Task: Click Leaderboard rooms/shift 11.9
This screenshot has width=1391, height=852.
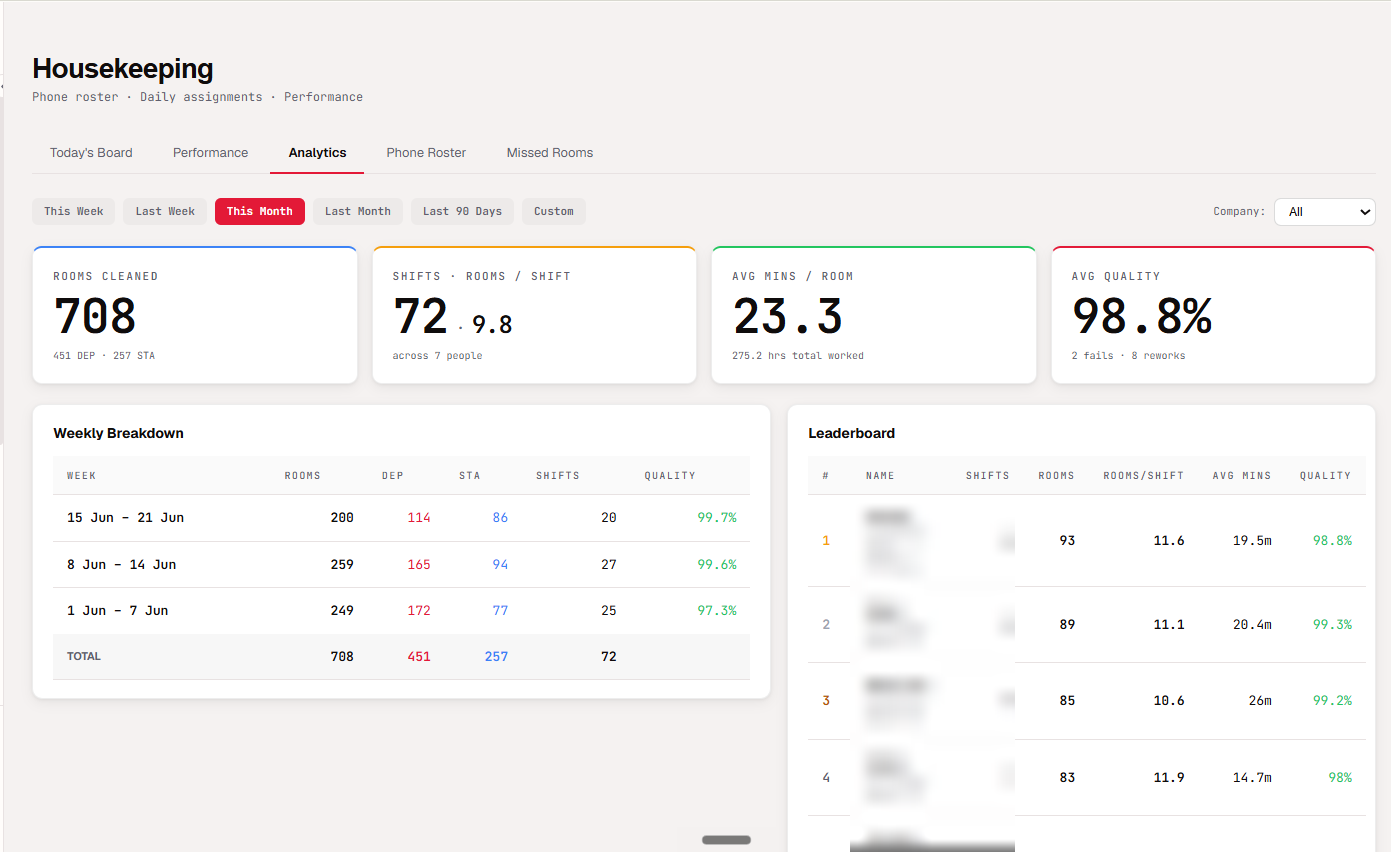Action: pos(1169,777)
